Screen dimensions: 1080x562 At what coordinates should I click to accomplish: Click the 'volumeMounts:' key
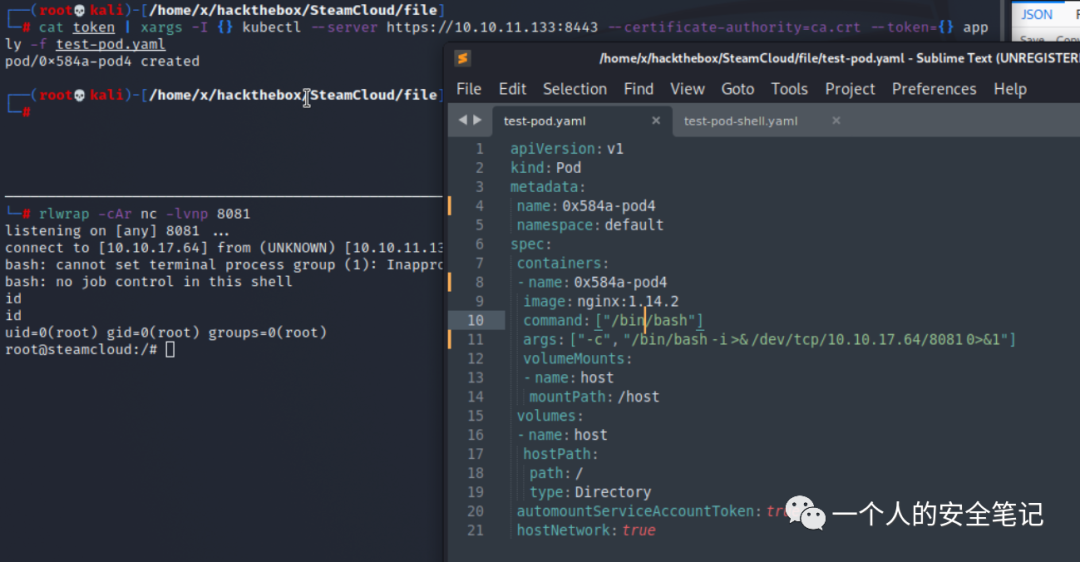(x=577, y=359)
